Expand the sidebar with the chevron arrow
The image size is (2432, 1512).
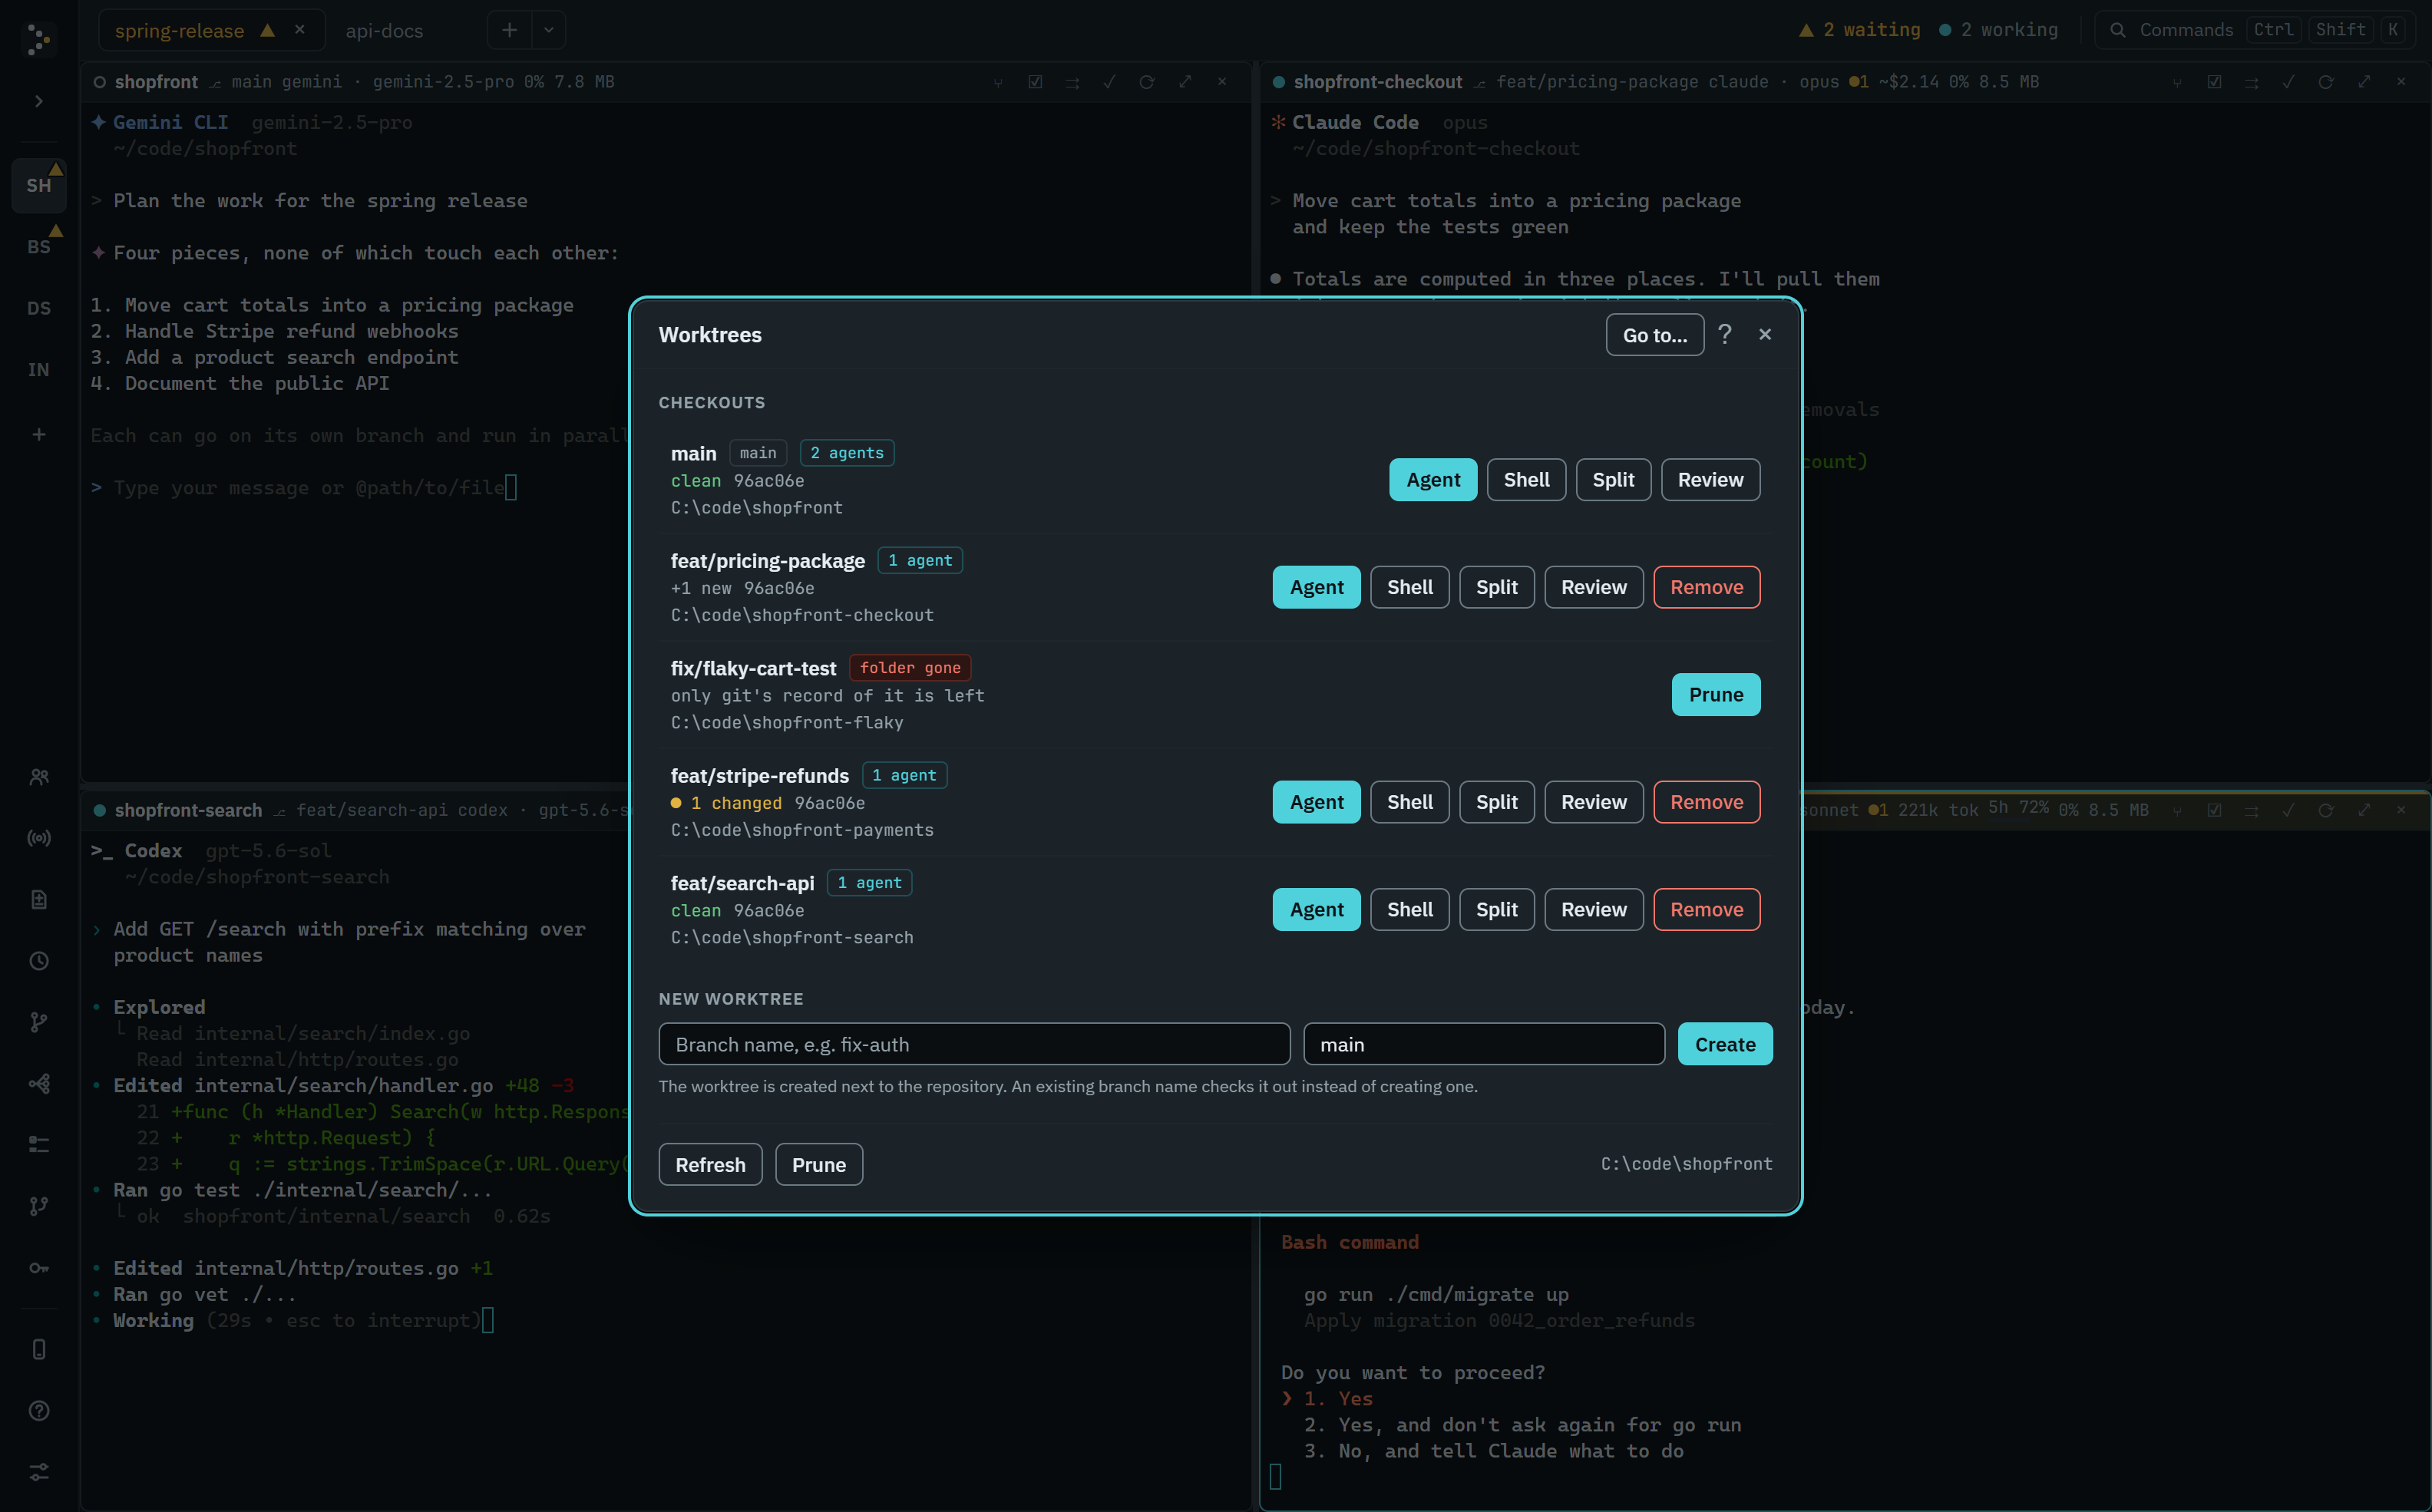[39, 101]
